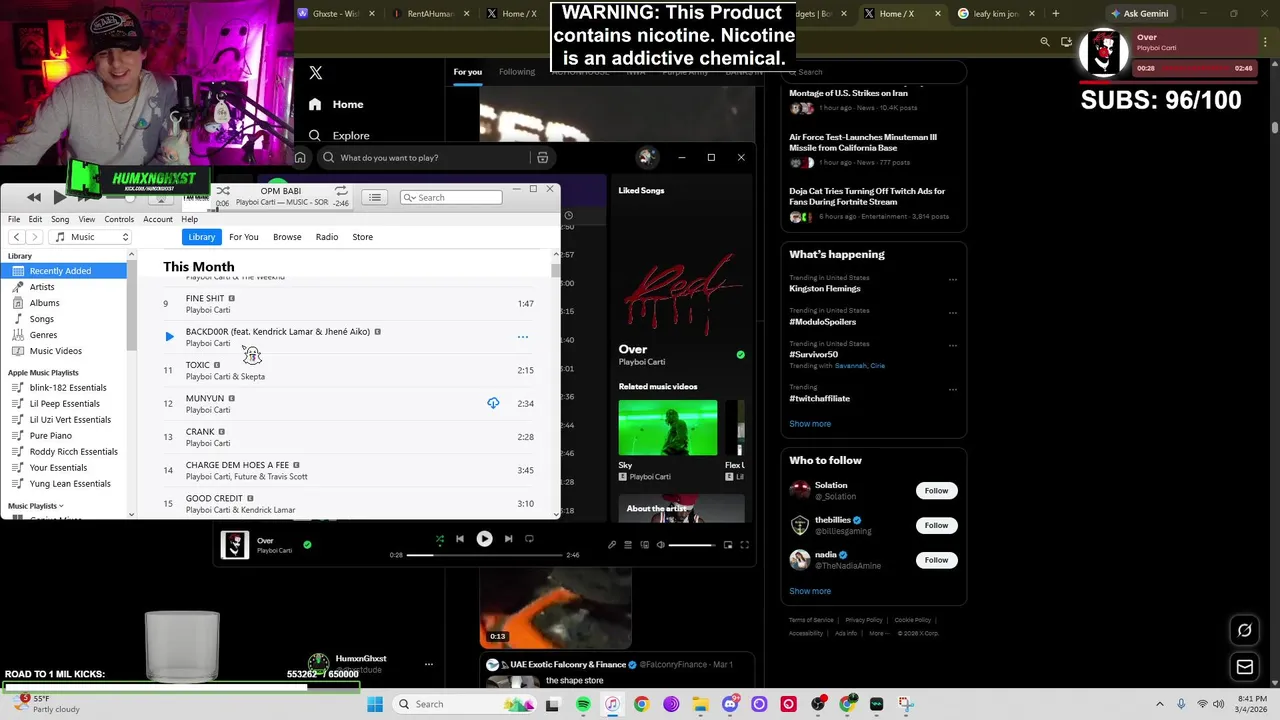
Task: Open Spotify miniplayer icon
Action: (728, 545)
